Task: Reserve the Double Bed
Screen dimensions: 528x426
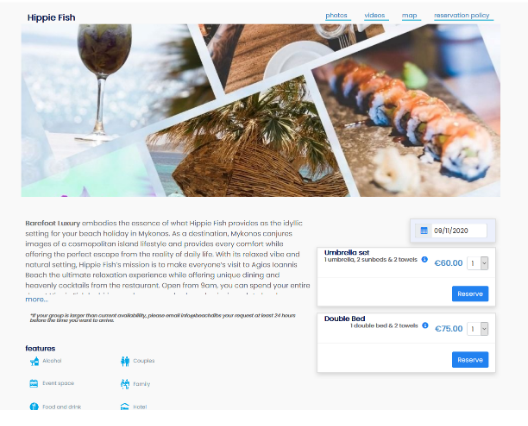Action: (x=470, y=360)
